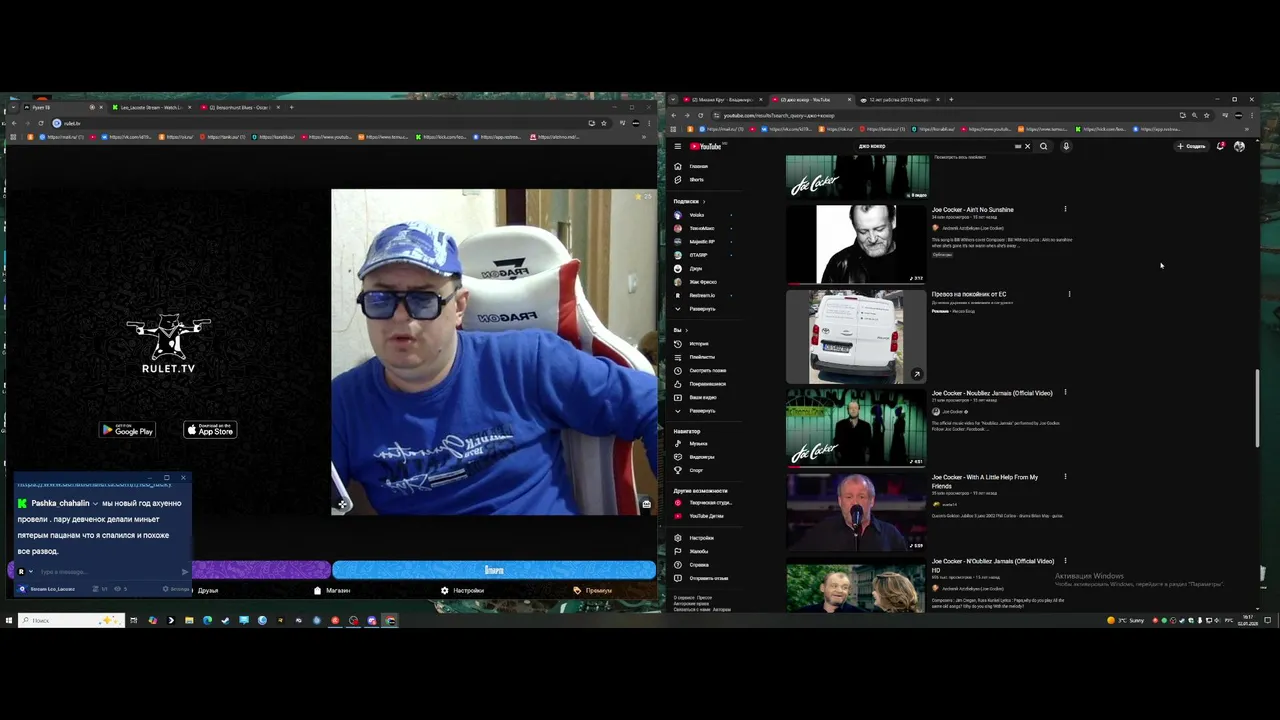Click the rulet.tv address bar

click(320, 123)
